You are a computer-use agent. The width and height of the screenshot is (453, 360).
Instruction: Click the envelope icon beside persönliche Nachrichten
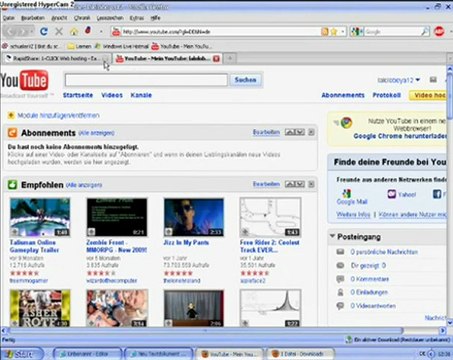pos(340,252)
